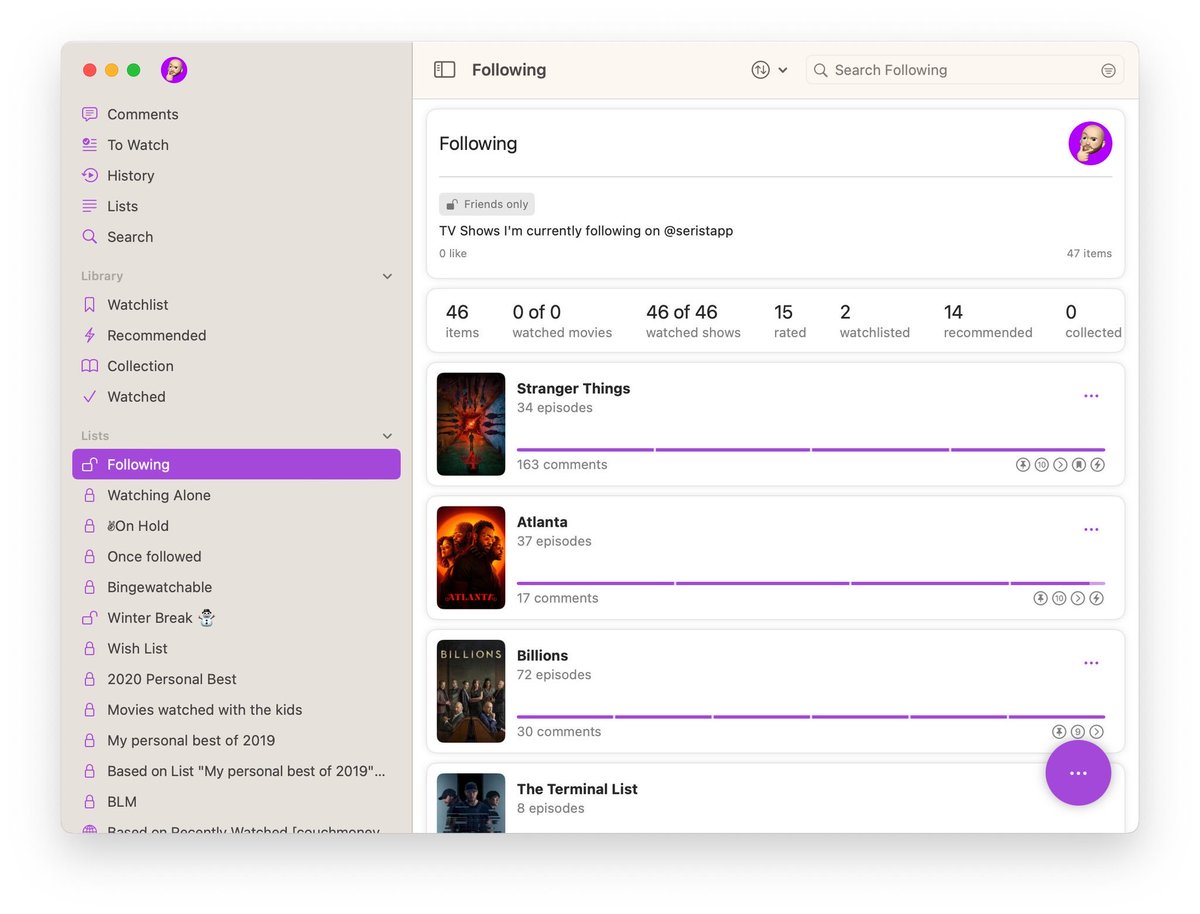Click the bolt recommended icon on Stranger Things
Screen dimensions: 1200x914
click(1097, 465)
